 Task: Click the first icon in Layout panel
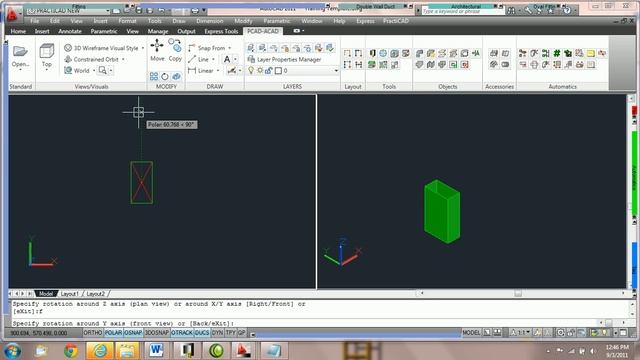click(347, 53)
